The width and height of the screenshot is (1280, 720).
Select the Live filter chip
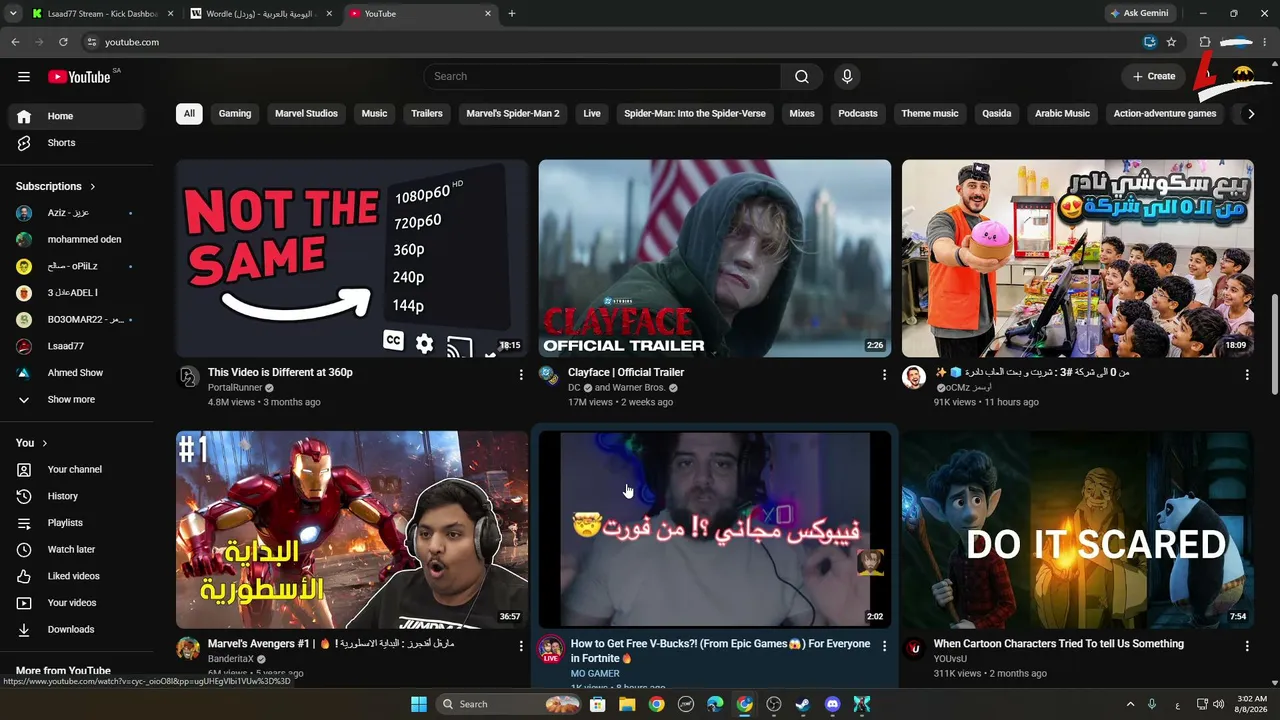pyautogui.click(x=592, y=114)
